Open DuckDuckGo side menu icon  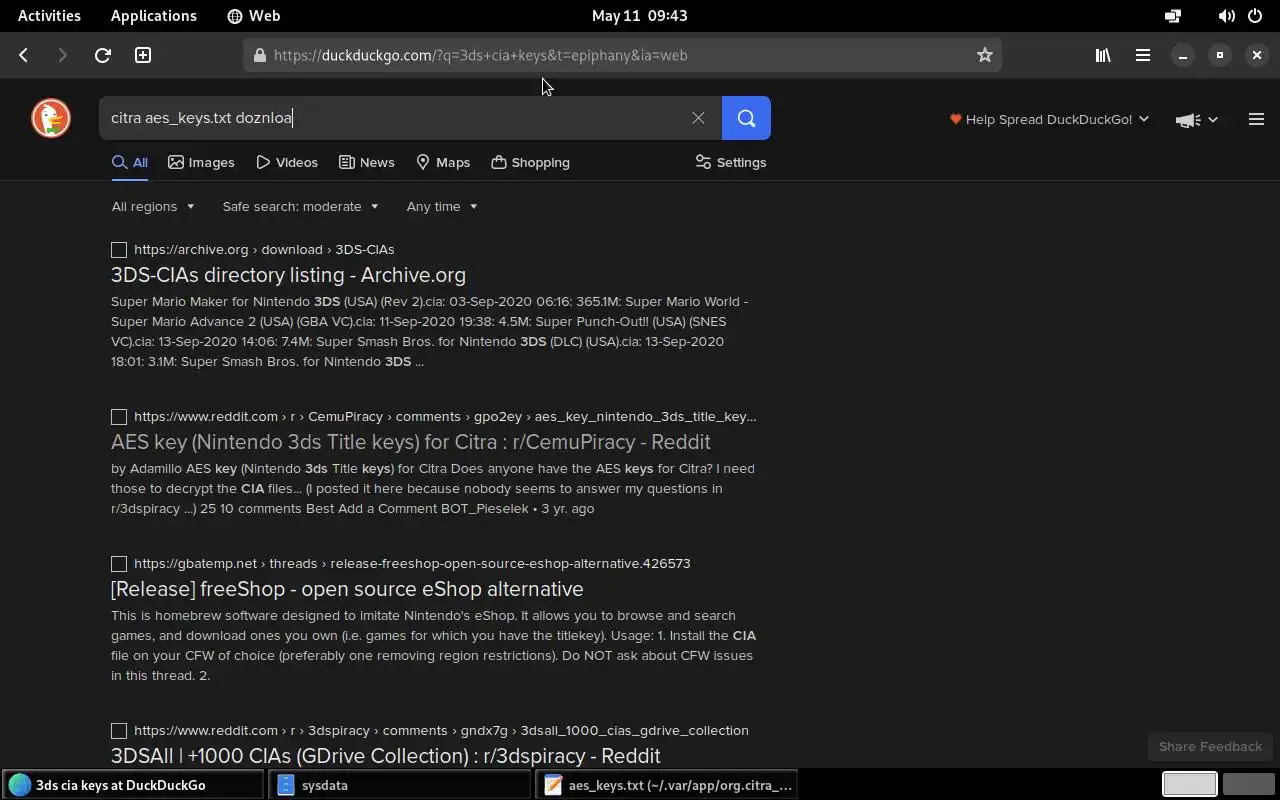pos(1256,119)
